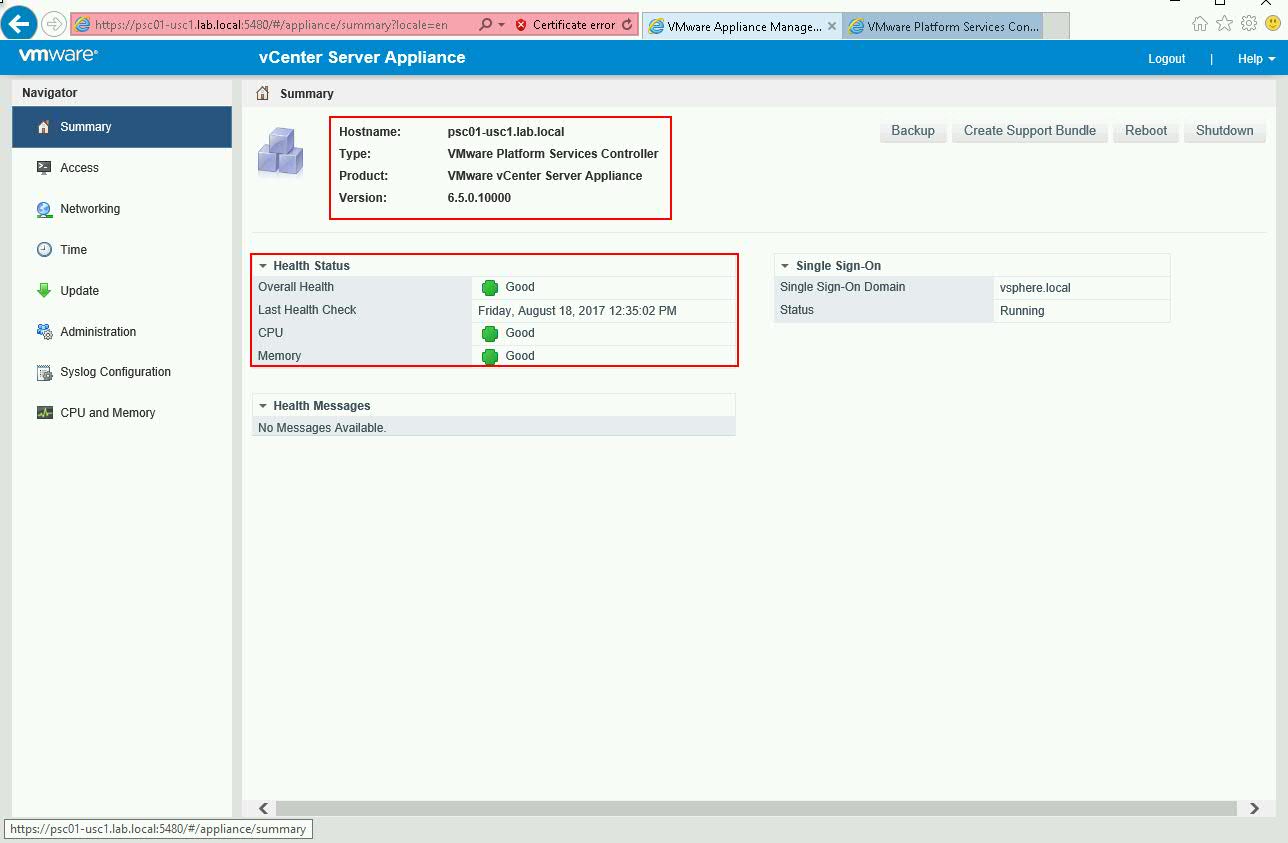Open the browser Tools gear icon
The width and height of the screenshot is (1288, 843).
click(x=1248, y=24)
